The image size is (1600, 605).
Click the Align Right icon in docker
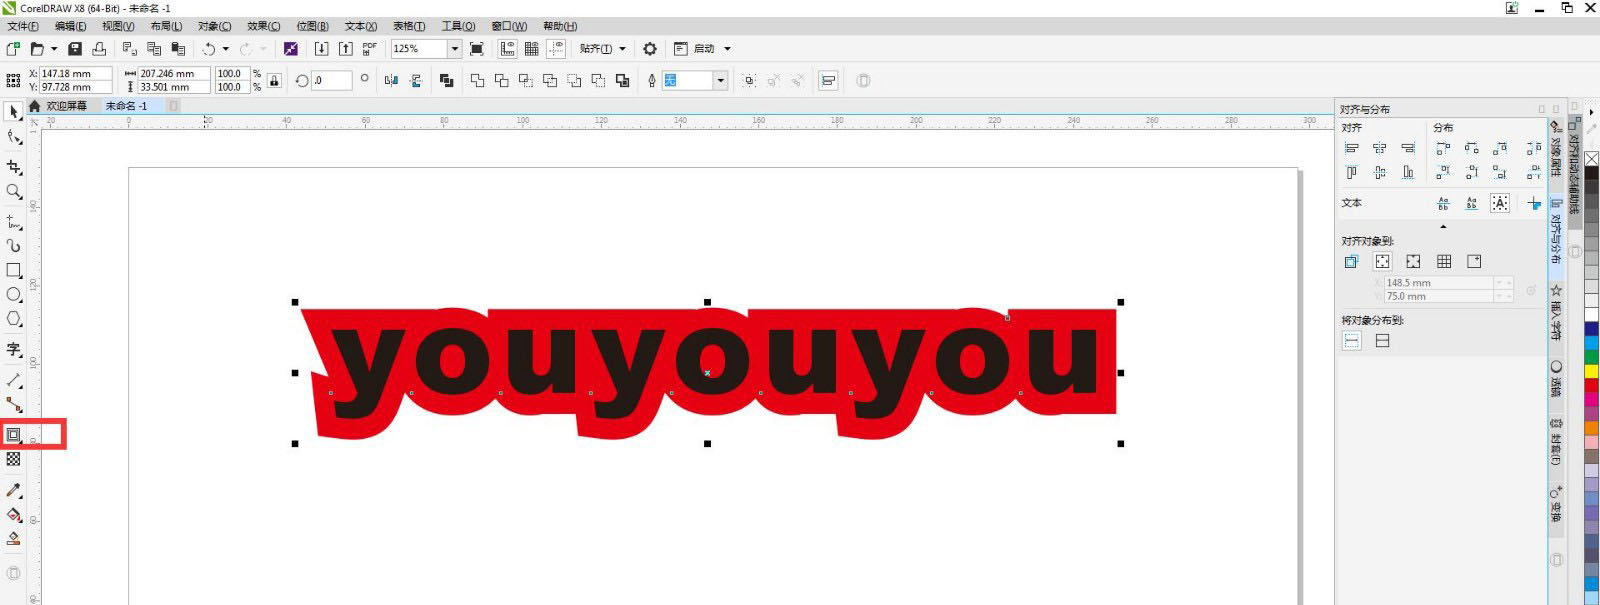click(1408, 148)
